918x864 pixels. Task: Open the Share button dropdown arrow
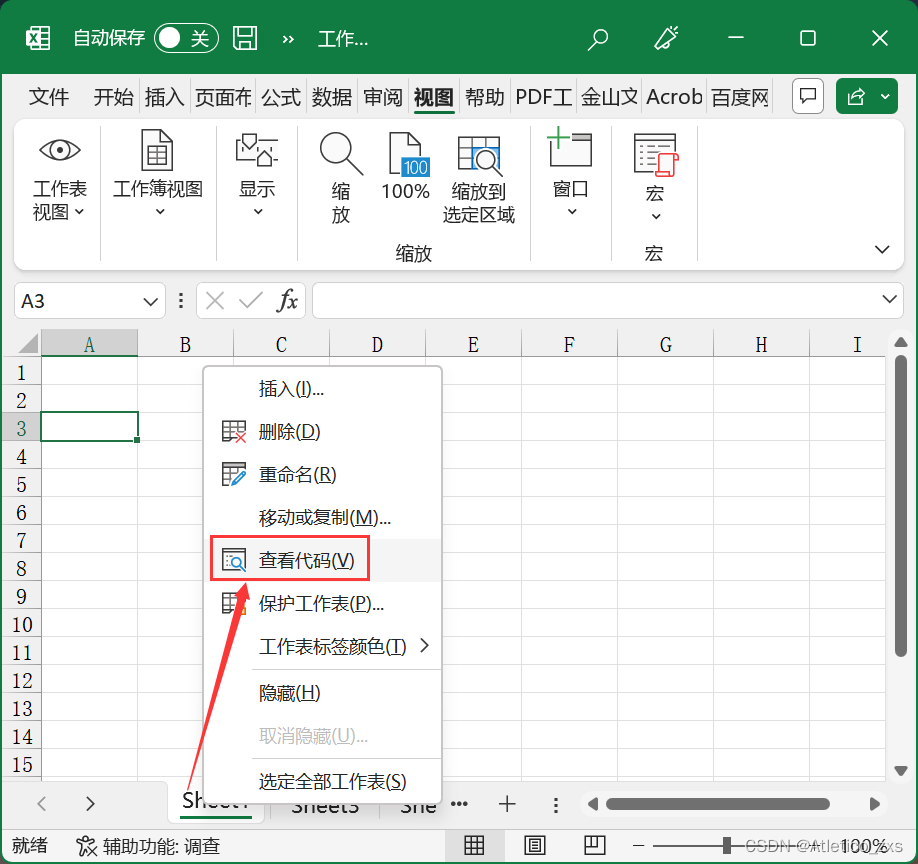pos(886,96)
